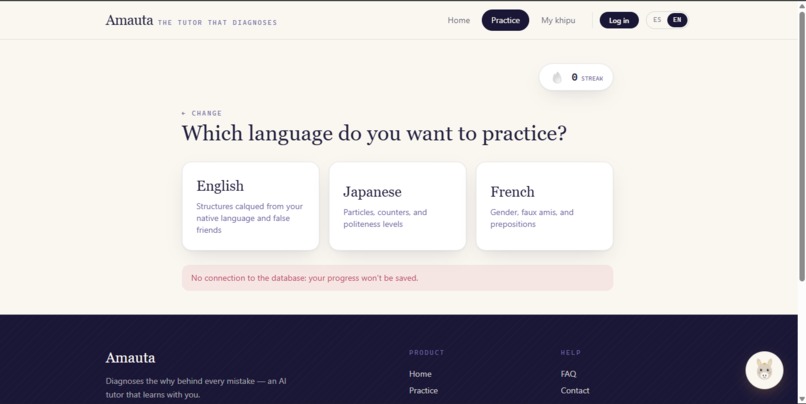Open Practice link in footer
The width and height of the screenshot is (806, 404).
pos(423,391)
